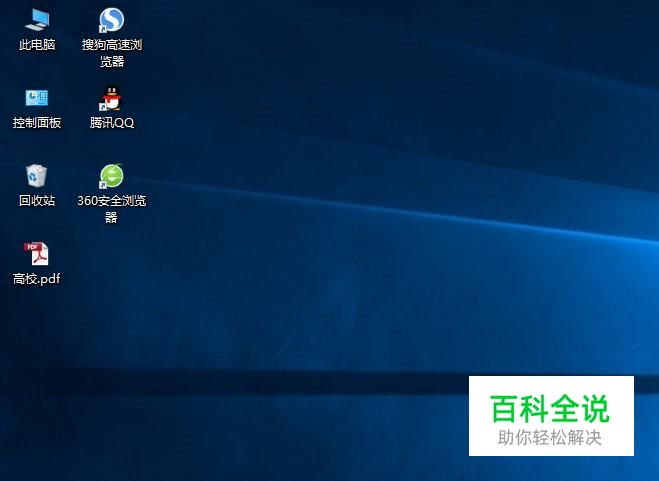Select the 搜狗高速浏览器 shortcut icon

[111, 20]
